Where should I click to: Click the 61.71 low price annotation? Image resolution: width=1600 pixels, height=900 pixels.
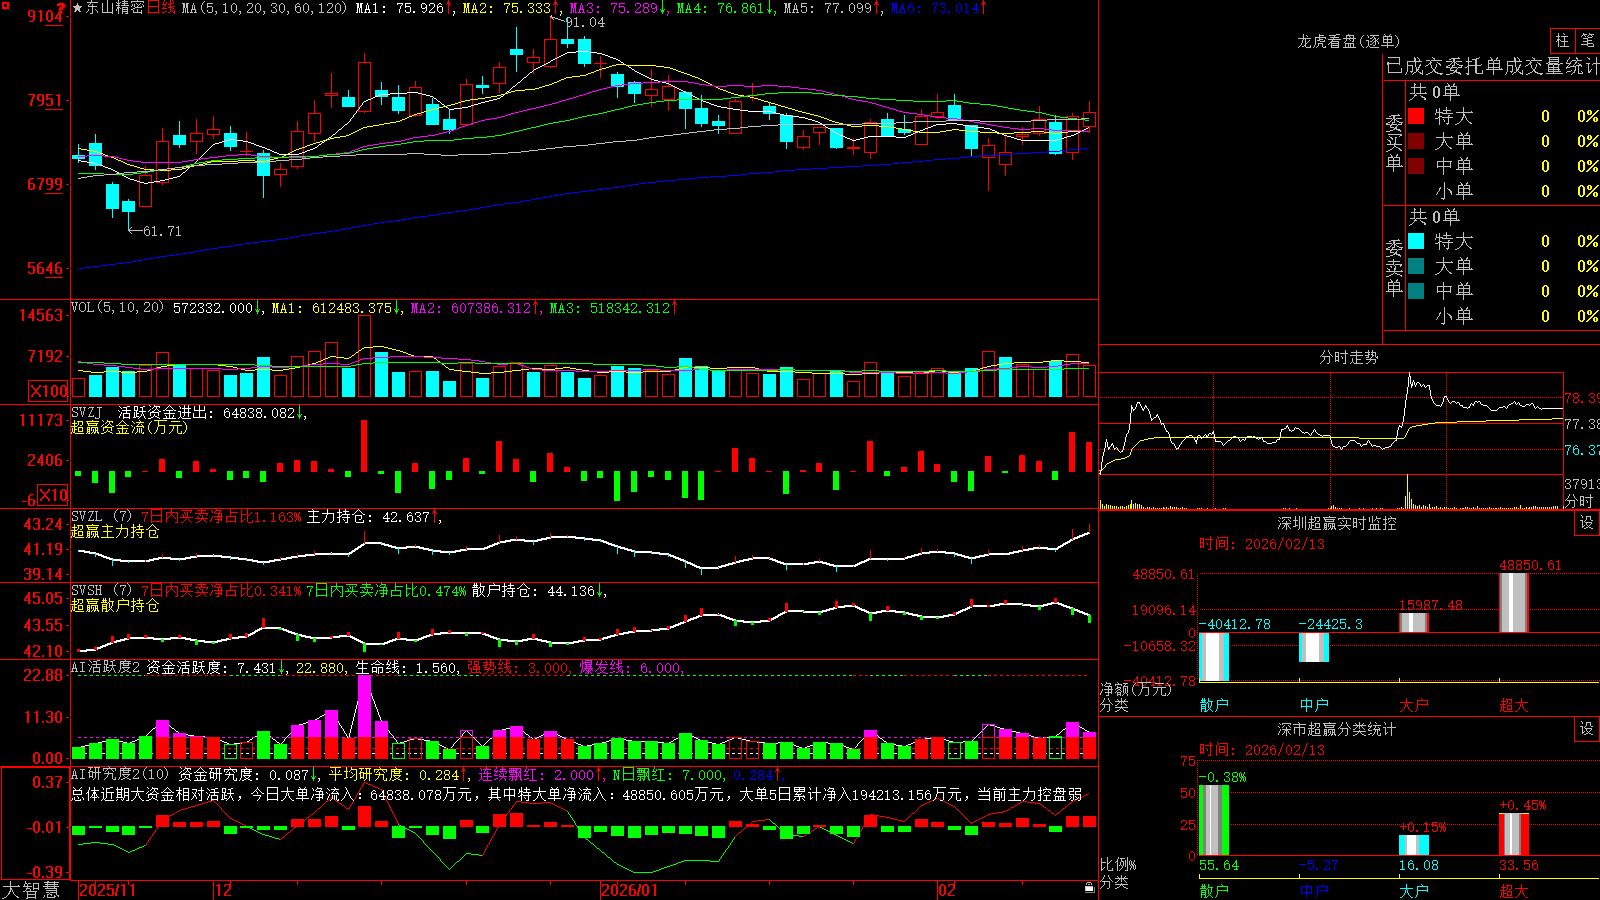click(162, 231)
